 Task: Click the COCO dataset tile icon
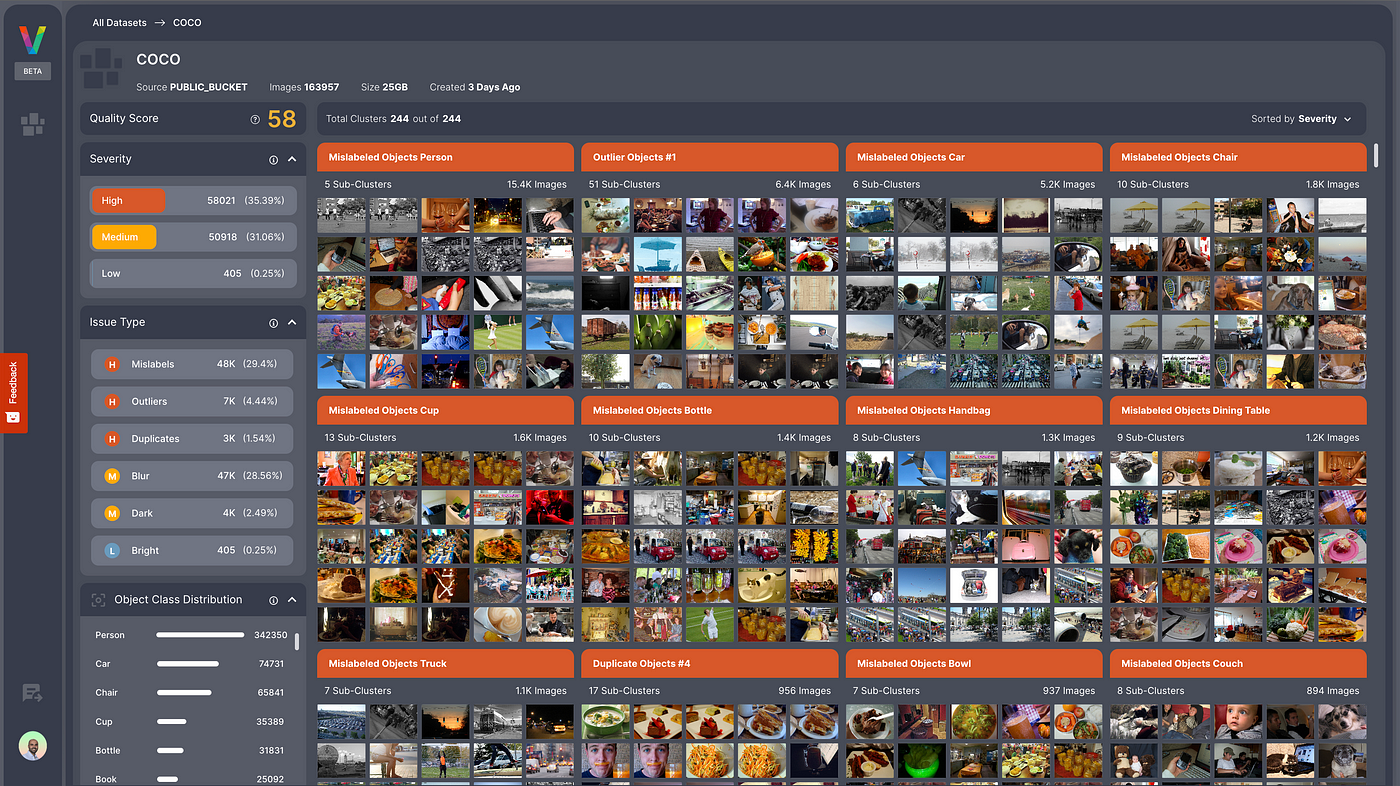[101, 68]
